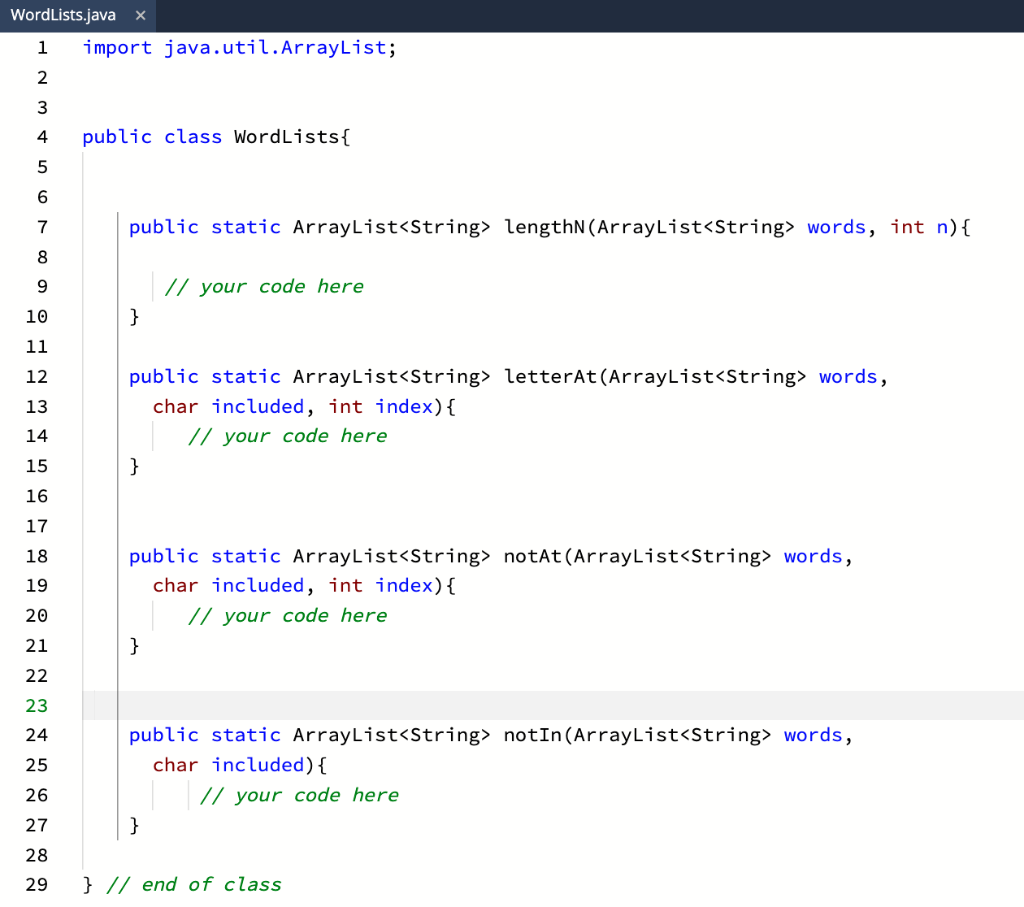Image resolution: width=1024 pixels, height=907 pixels.
Task: Click the import java.util.ArrayList statement
Action: point(238,47)
